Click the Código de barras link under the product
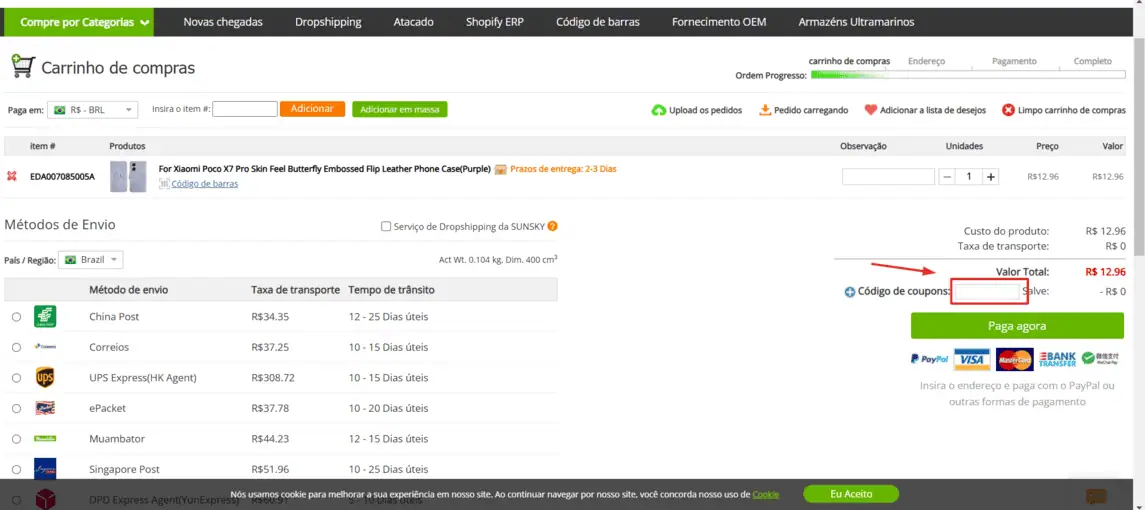The image size is (1145, 510). coord(204,184)
